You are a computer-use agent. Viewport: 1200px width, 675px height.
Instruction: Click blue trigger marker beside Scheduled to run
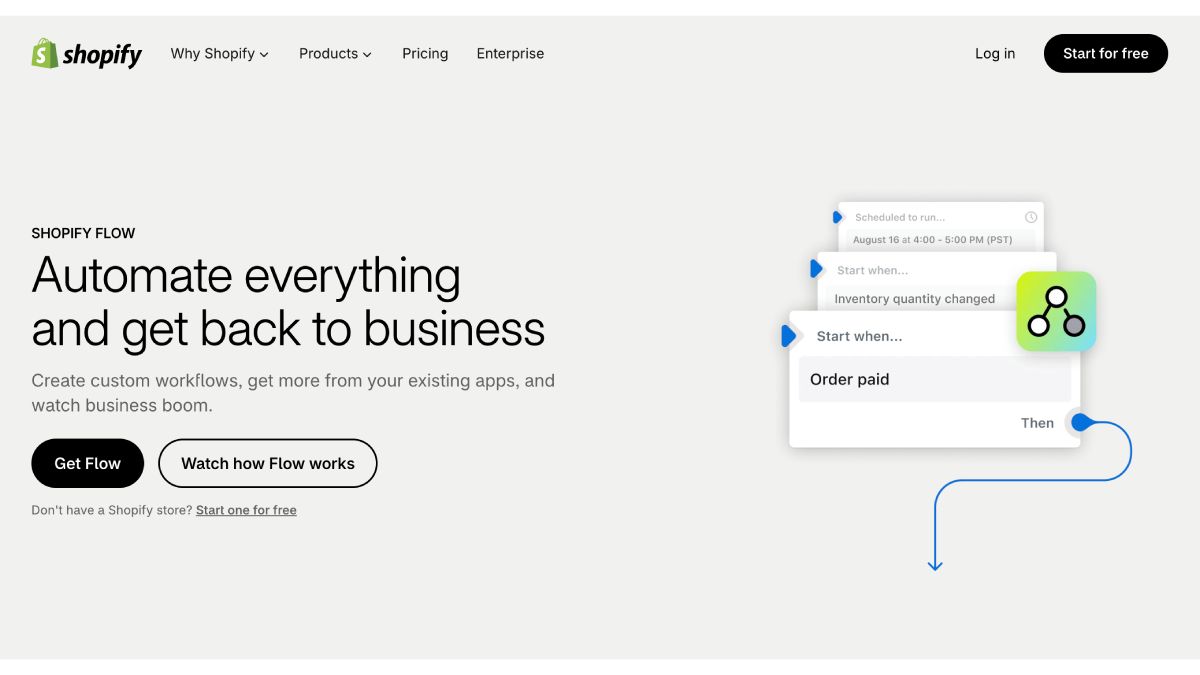(838, 217)
